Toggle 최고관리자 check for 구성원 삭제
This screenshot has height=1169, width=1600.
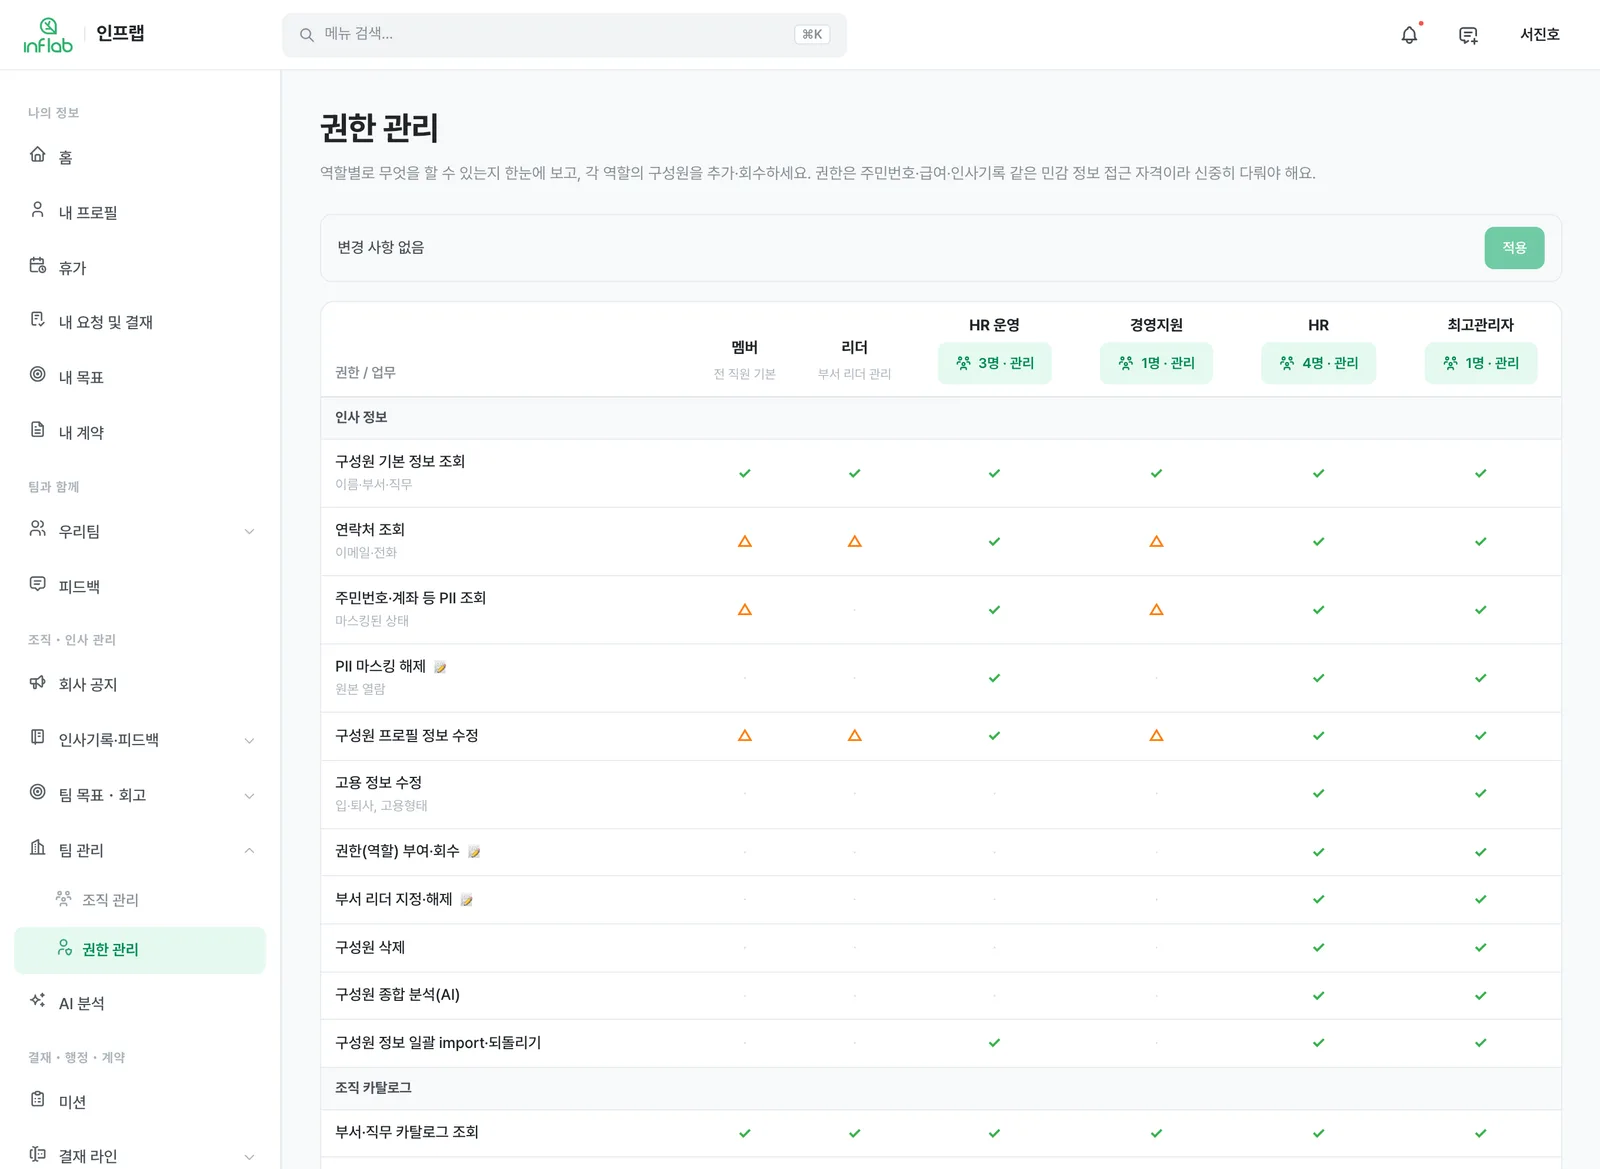pos(1480,948)
